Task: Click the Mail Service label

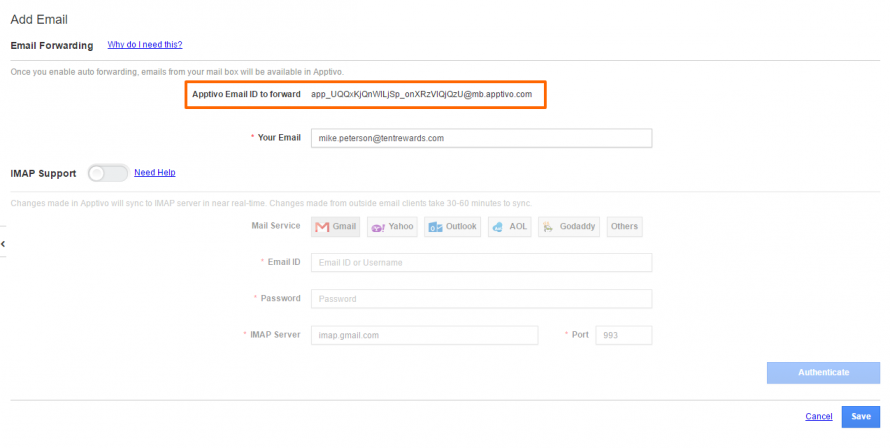Action: (276, 225)
